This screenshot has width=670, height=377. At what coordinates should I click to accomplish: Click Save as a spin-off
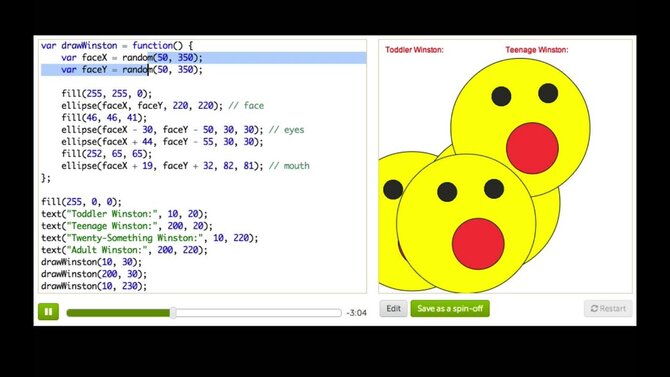450,308
